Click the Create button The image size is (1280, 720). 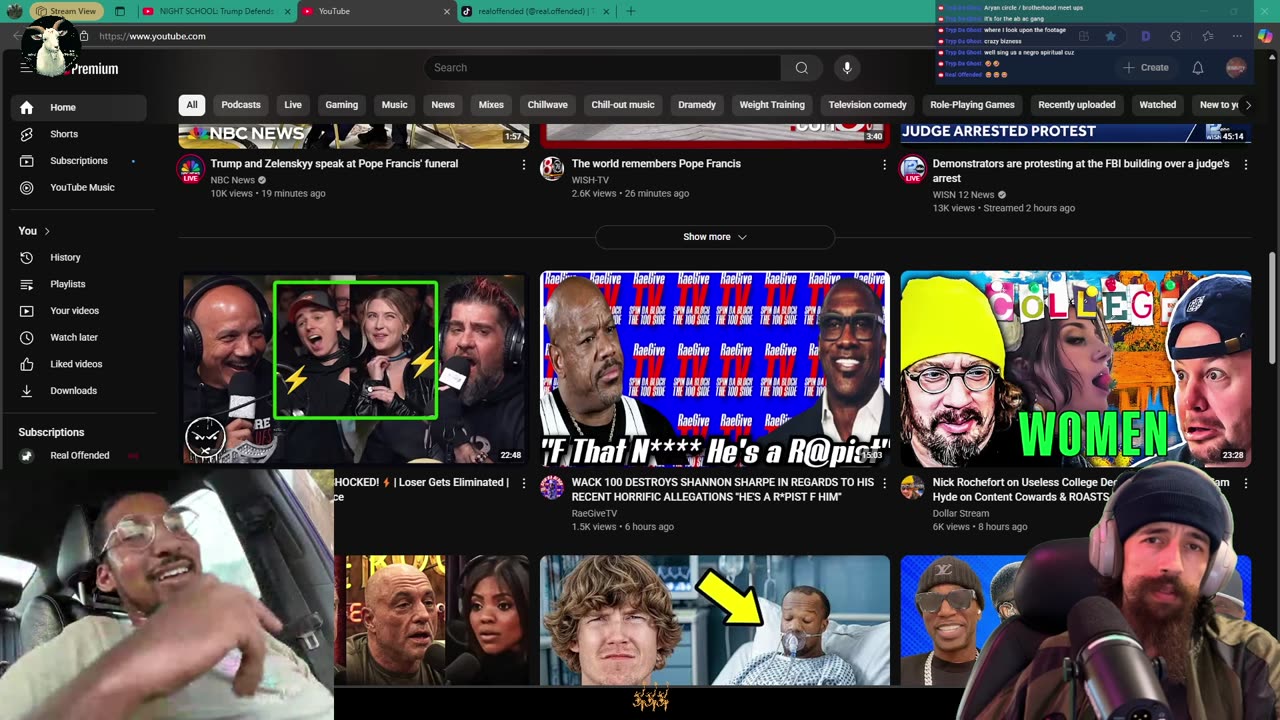[1145, 67]
